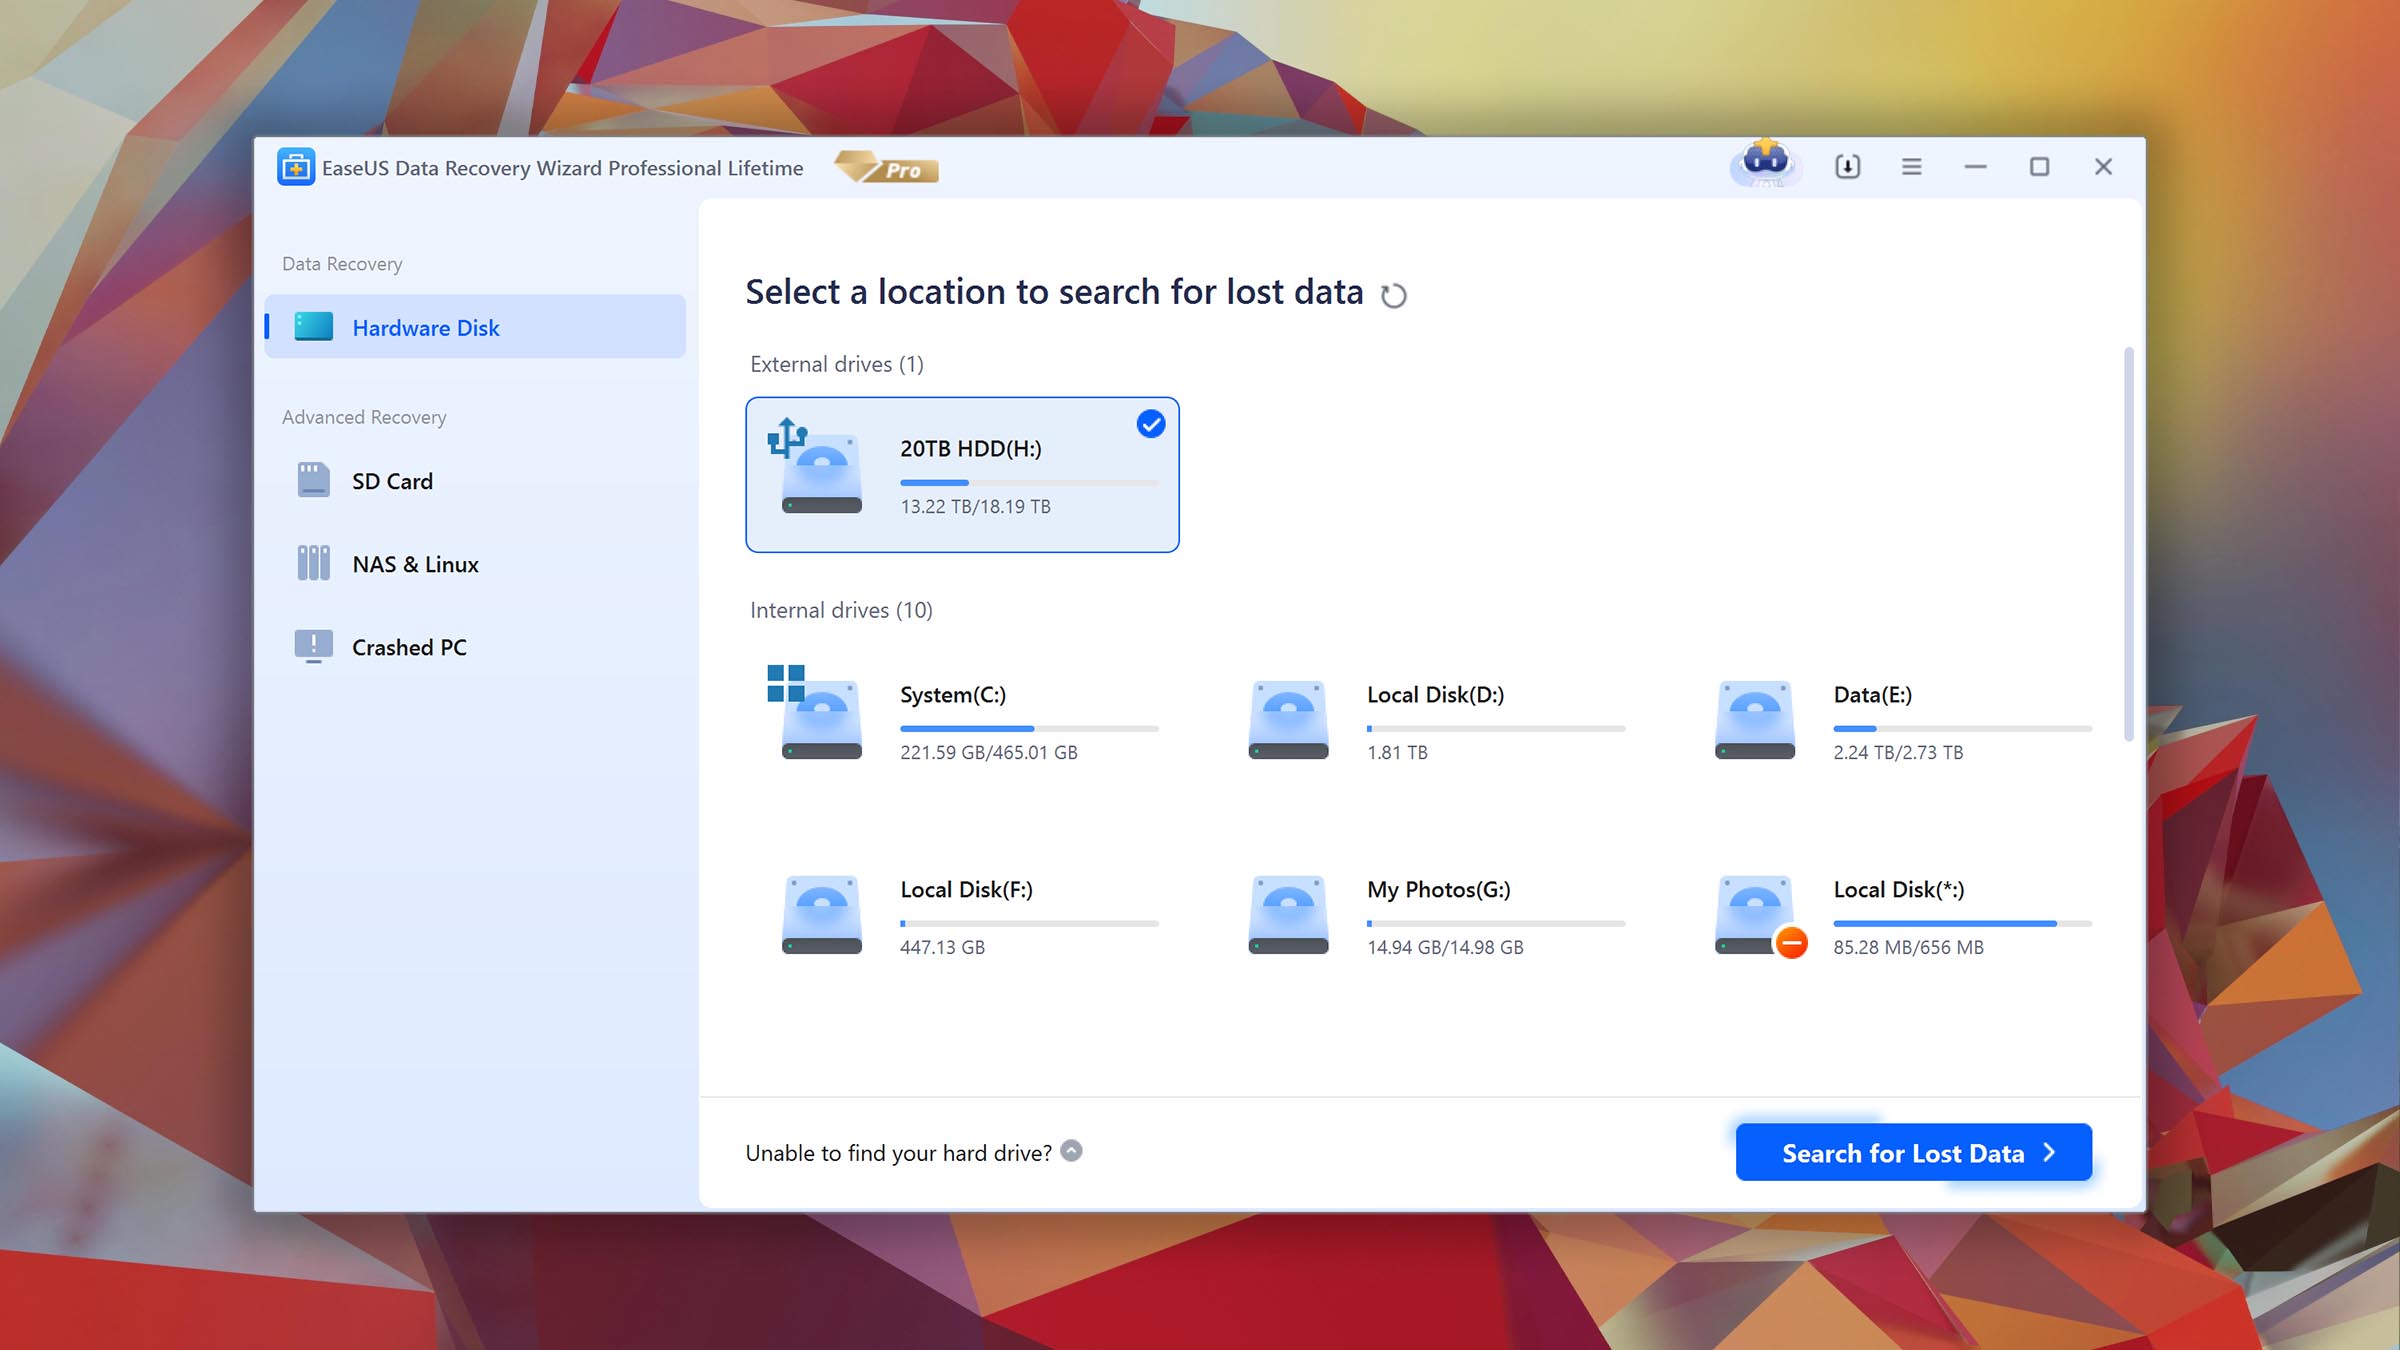Select NAS & Linux recovery mode

415,562
